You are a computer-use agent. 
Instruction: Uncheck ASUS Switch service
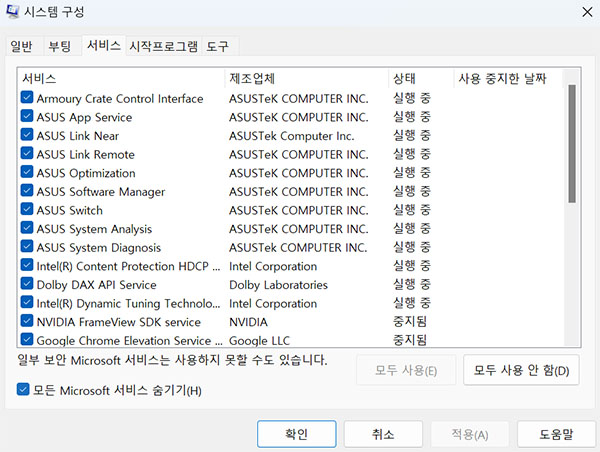pyautogui.click(x=27, y=209)
